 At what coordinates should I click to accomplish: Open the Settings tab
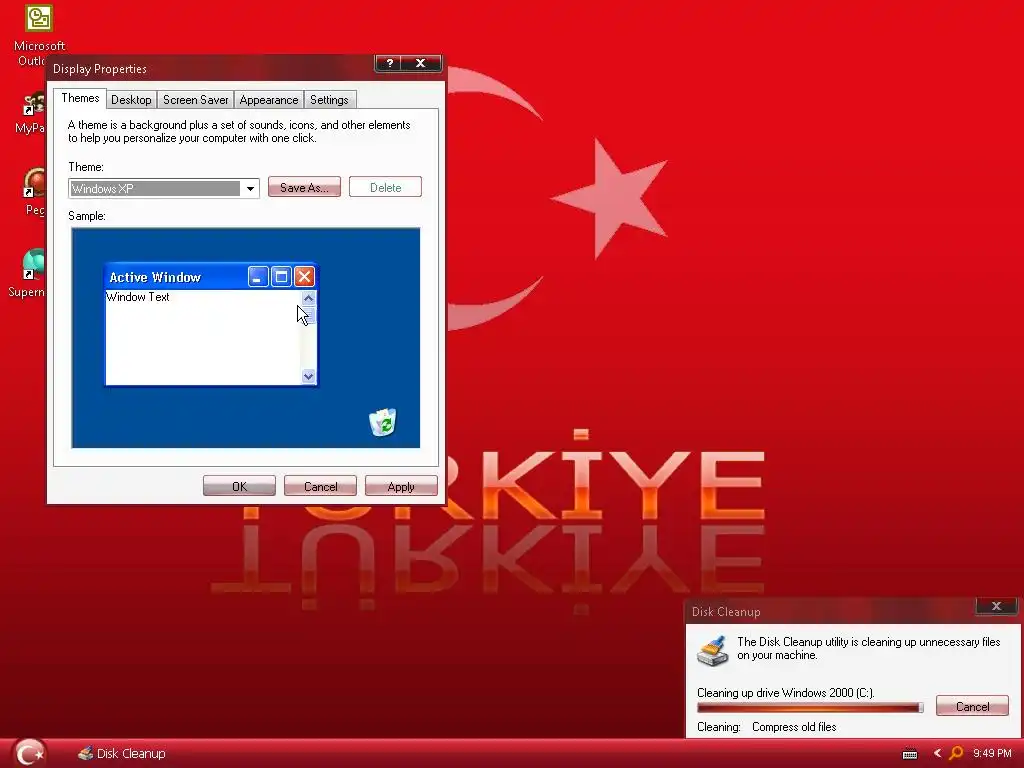[x=329, y=100]
